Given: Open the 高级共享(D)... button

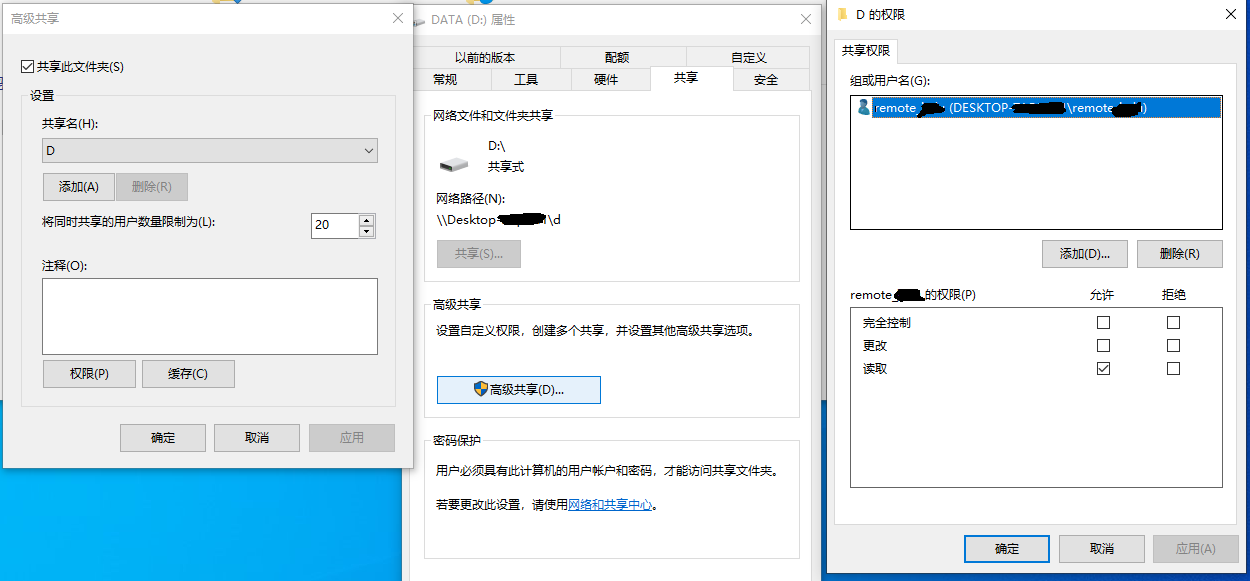Looking at the screenshot, I should (519, 390).
